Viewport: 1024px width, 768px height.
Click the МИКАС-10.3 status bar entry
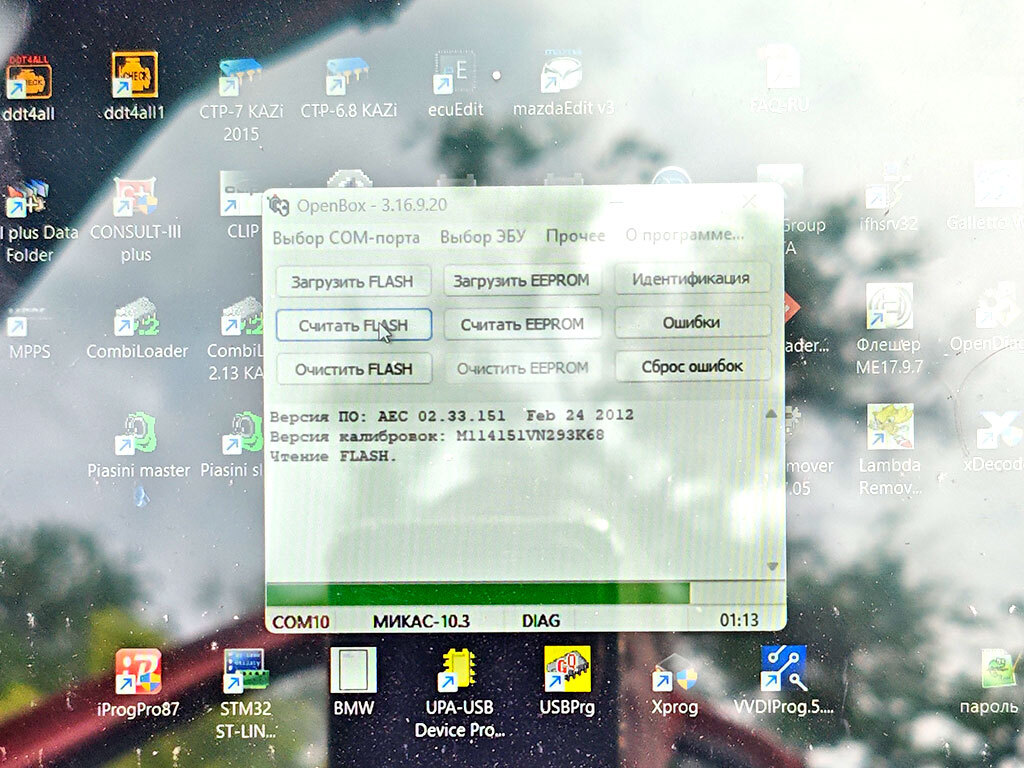tap(421, 621)
